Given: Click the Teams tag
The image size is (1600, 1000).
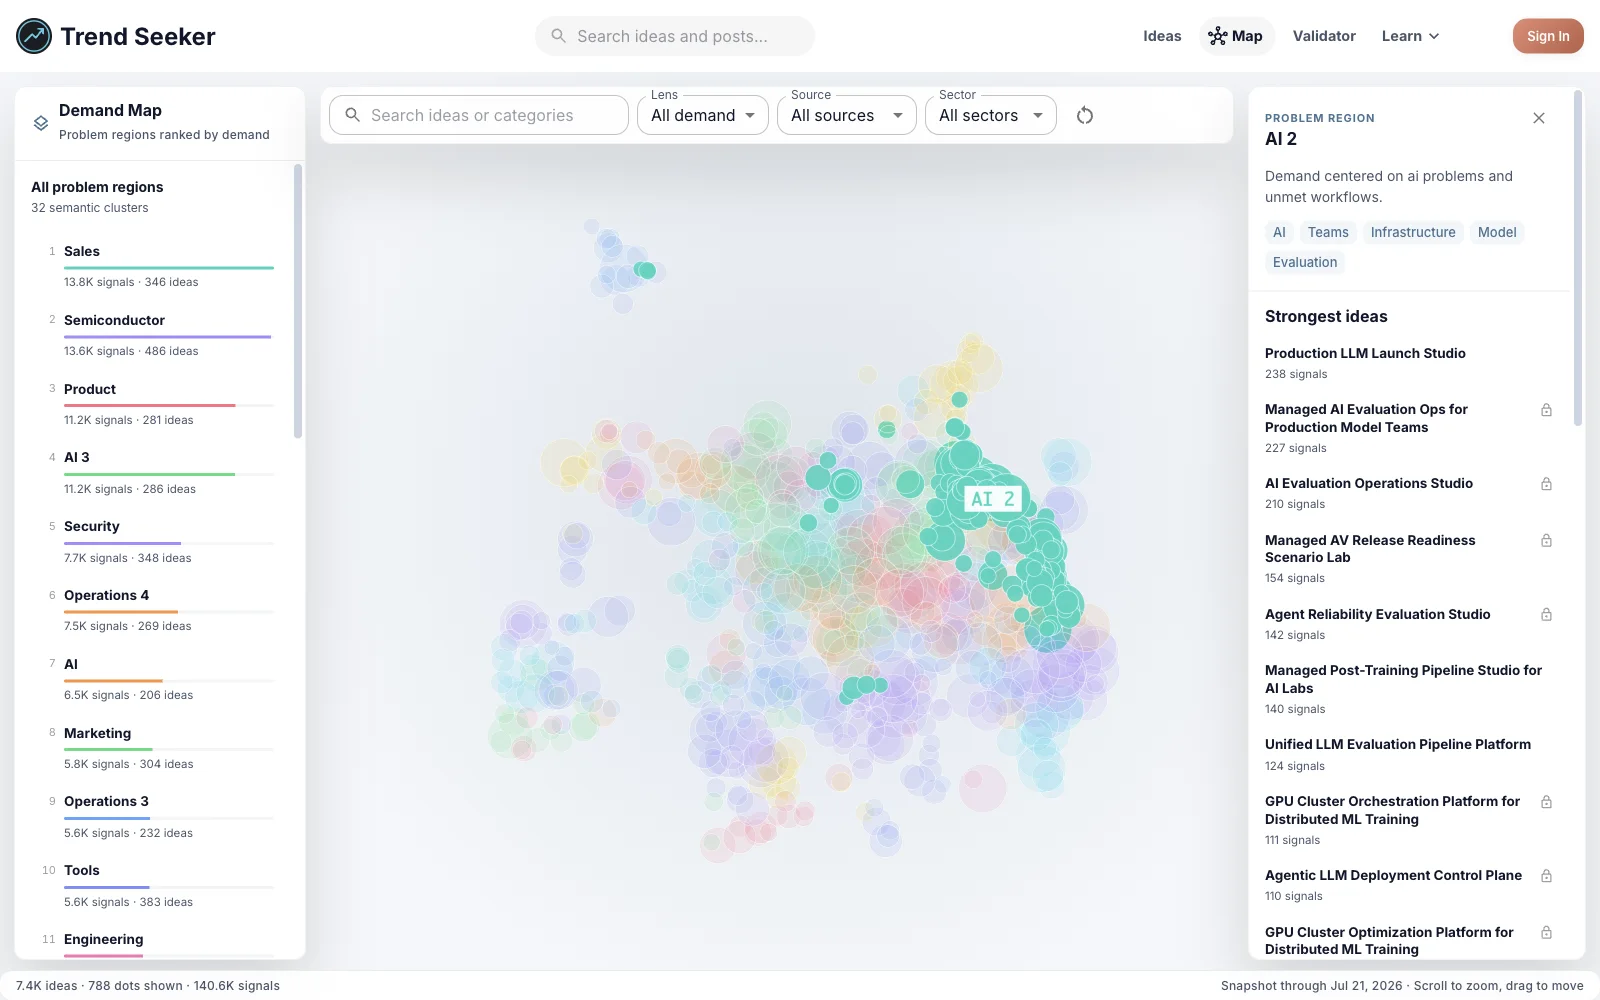Looking at the screenshot, I should click(x=1328, y=232).
